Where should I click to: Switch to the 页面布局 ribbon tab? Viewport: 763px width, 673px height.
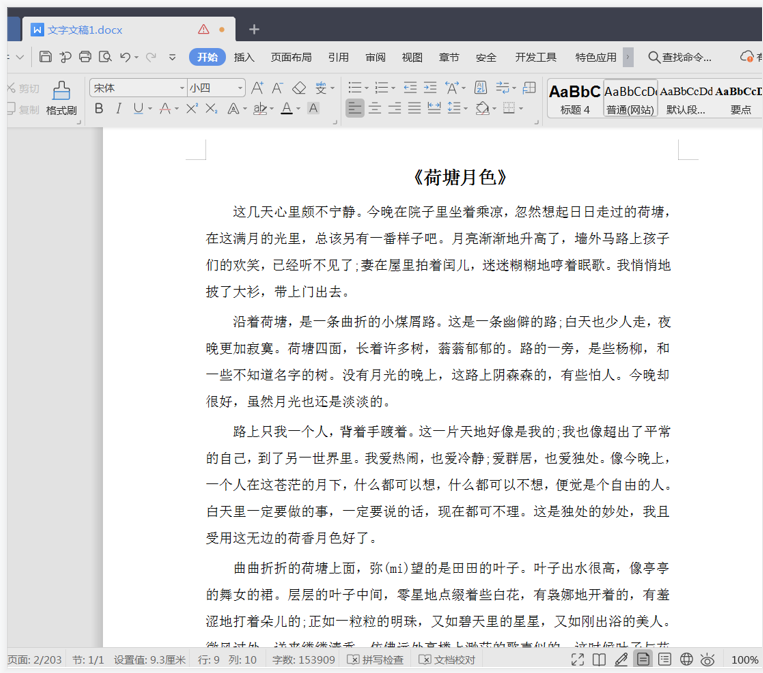(291, 57)
